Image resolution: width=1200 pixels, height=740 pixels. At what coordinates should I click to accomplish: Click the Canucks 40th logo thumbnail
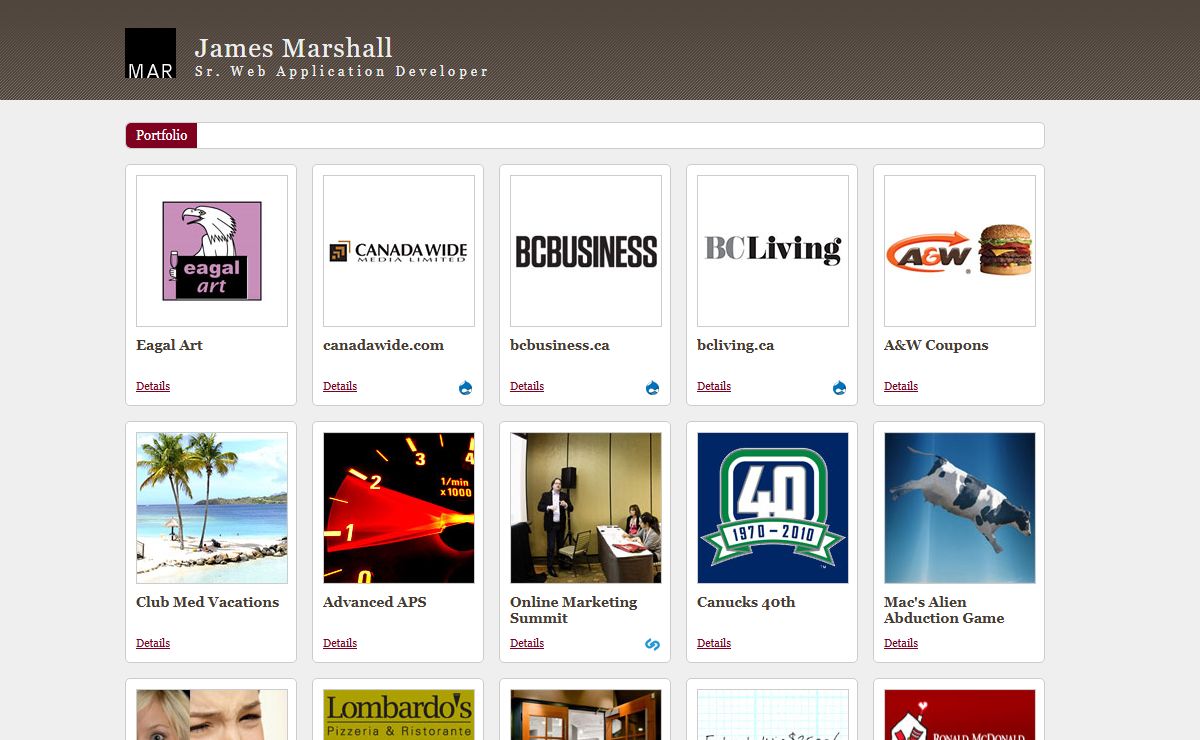click(773, 508)
